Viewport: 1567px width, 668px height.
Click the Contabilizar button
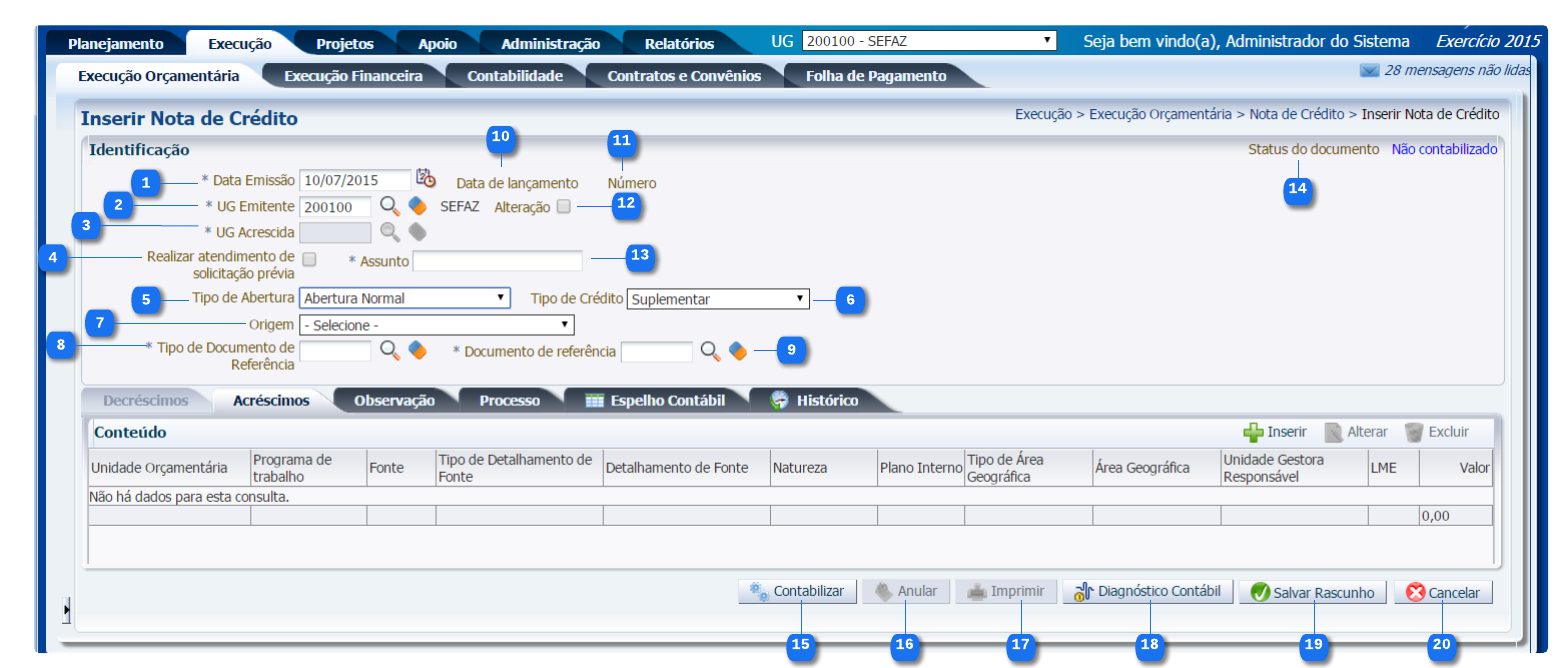(798, 591)
